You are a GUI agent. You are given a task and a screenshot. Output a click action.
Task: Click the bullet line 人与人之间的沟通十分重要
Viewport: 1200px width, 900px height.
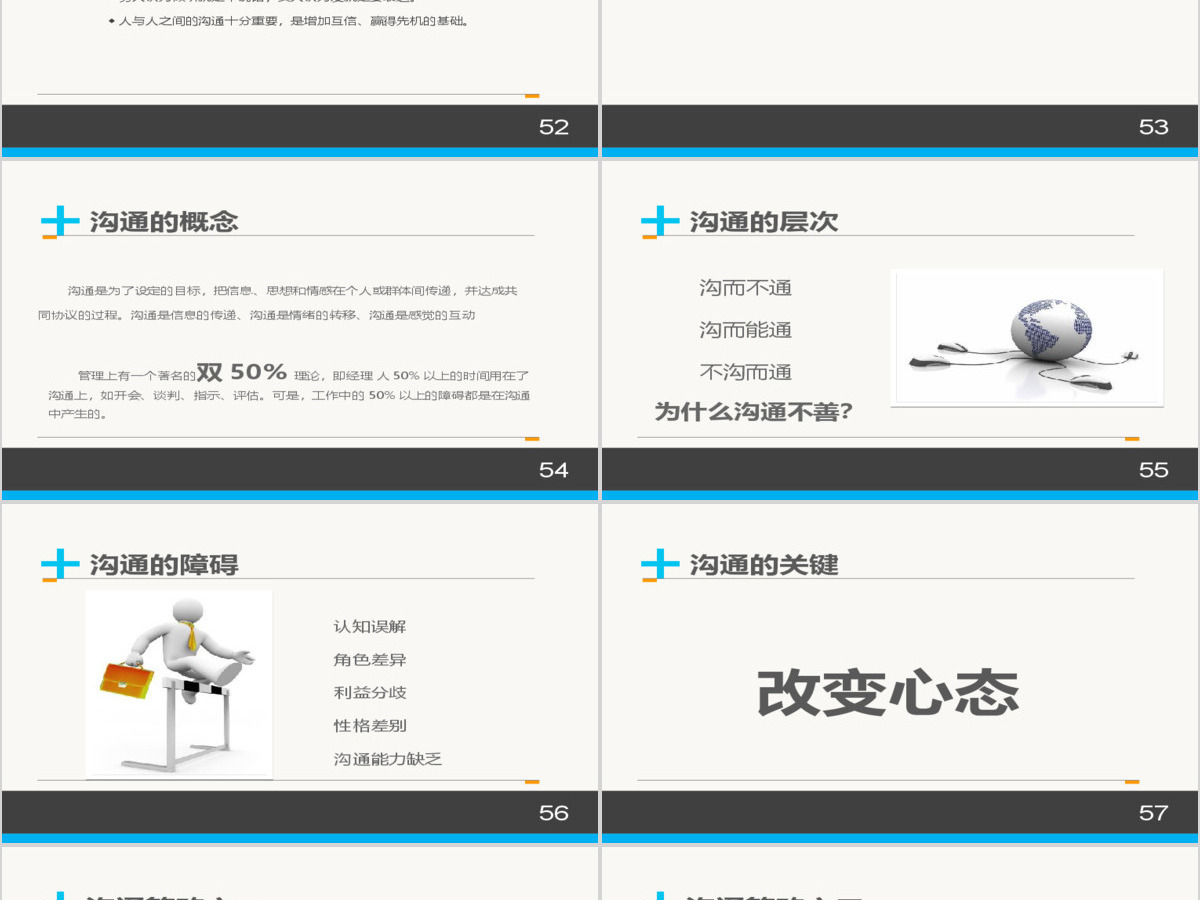pyautogui.click(x=288, y=21)
